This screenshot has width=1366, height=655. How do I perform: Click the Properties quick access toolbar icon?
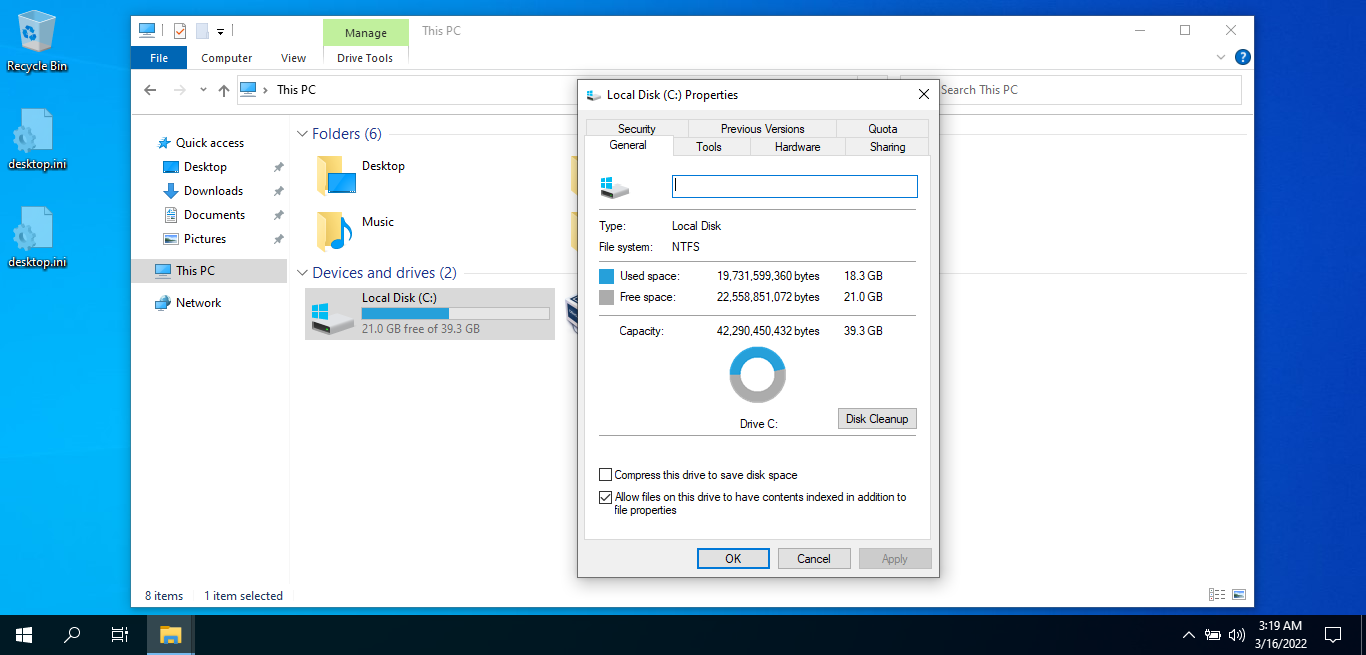pyautogui.click(x=180, y=31)
